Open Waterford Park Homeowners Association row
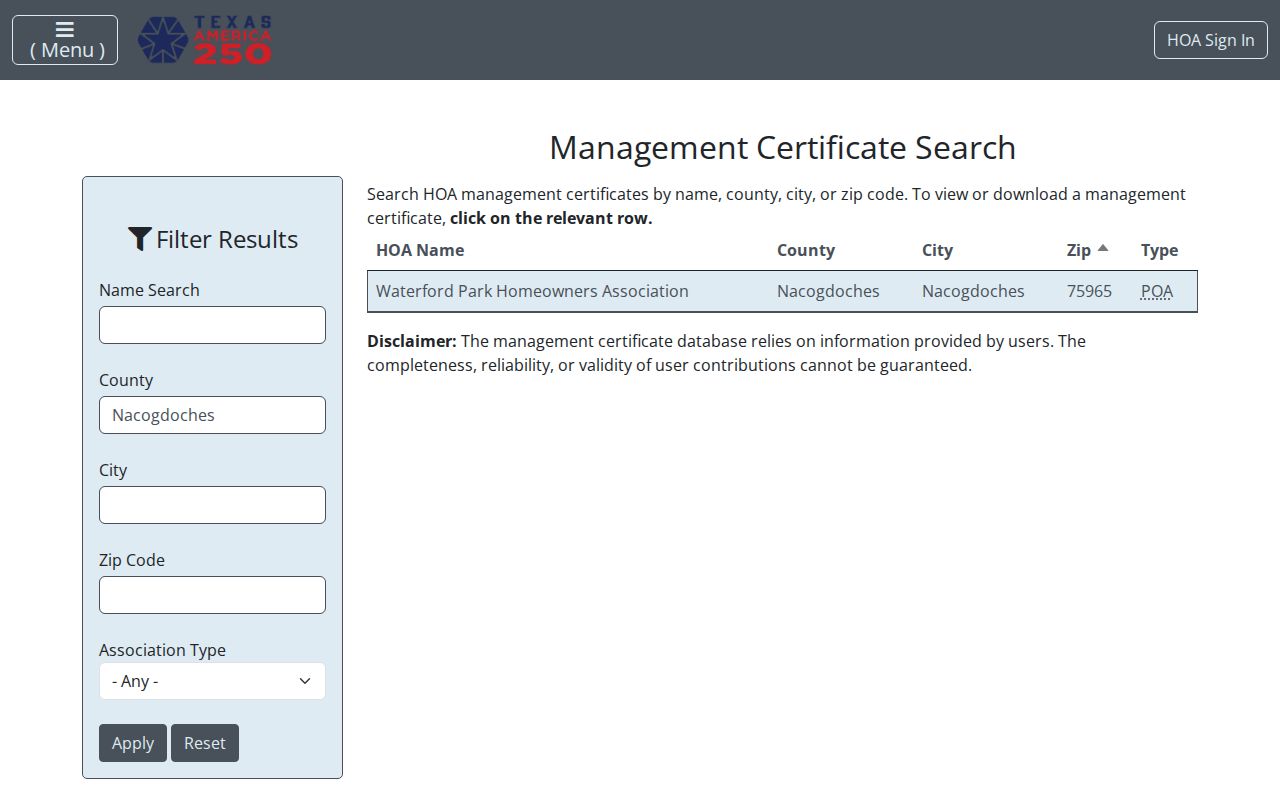Viewport: 1280px width, 800px height. 782,291
